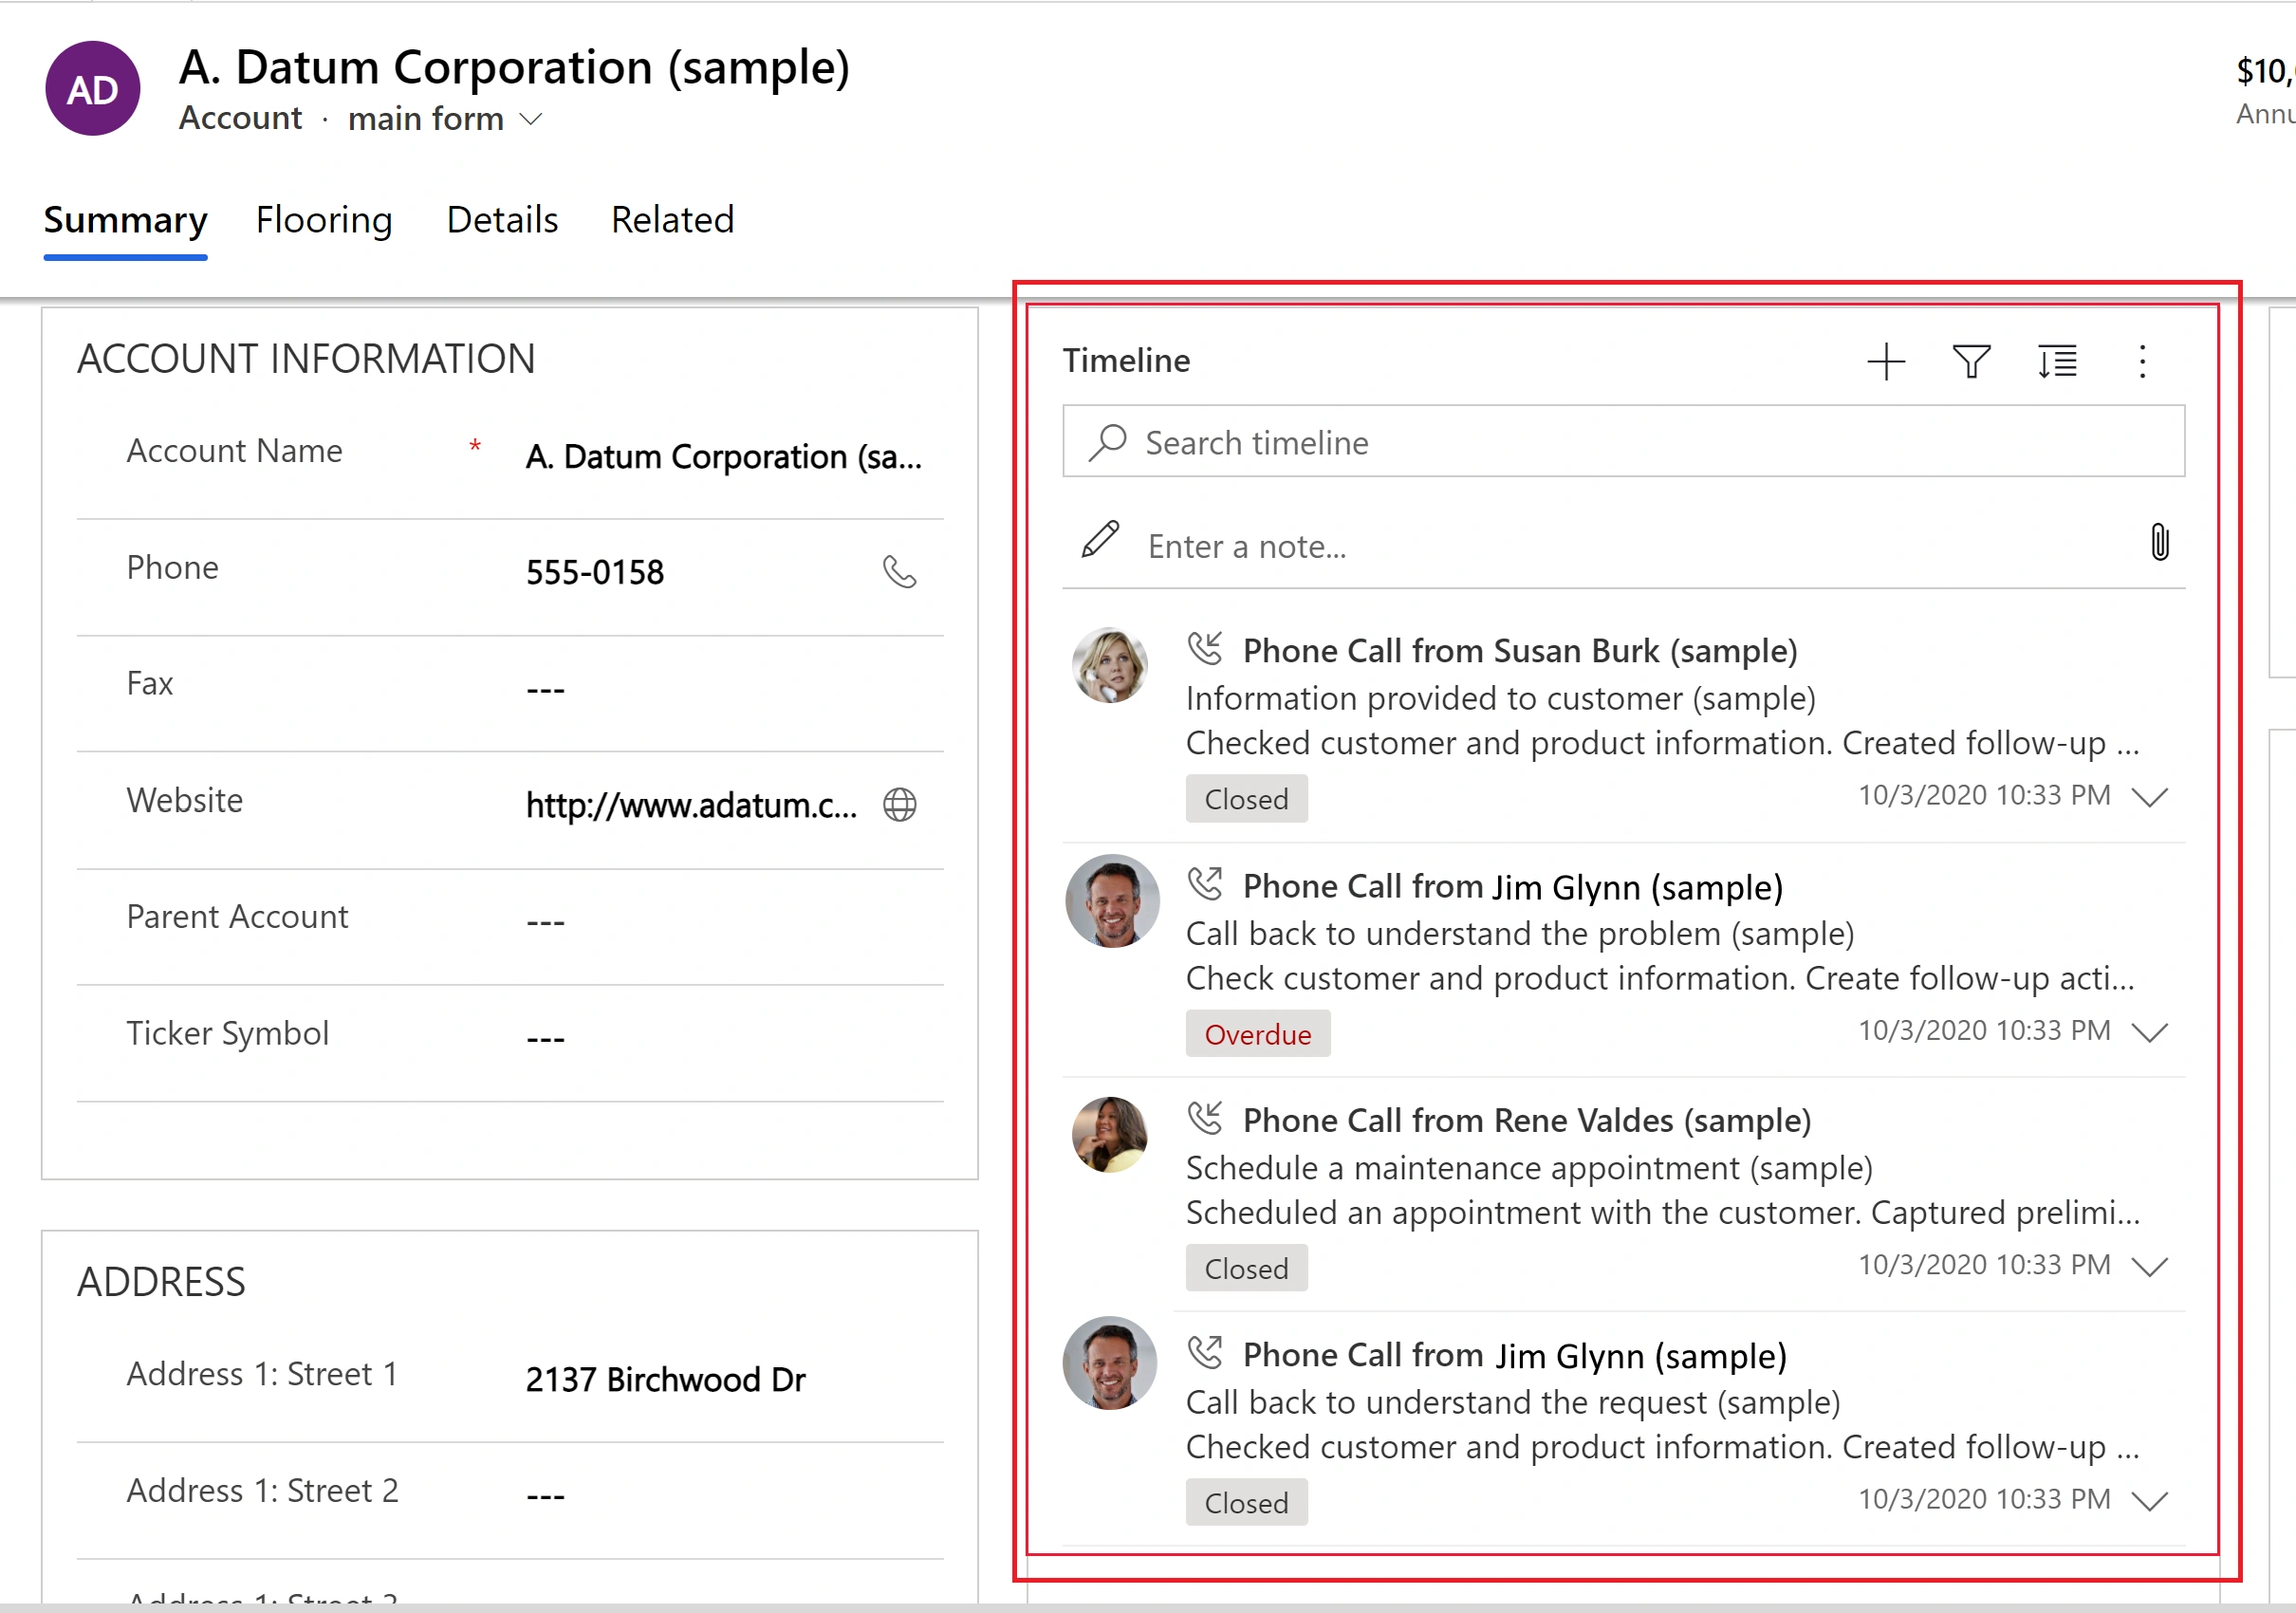The image size is (2296, 1613).
Task: Click the purple AD account avatar
Action: (93, 89)
